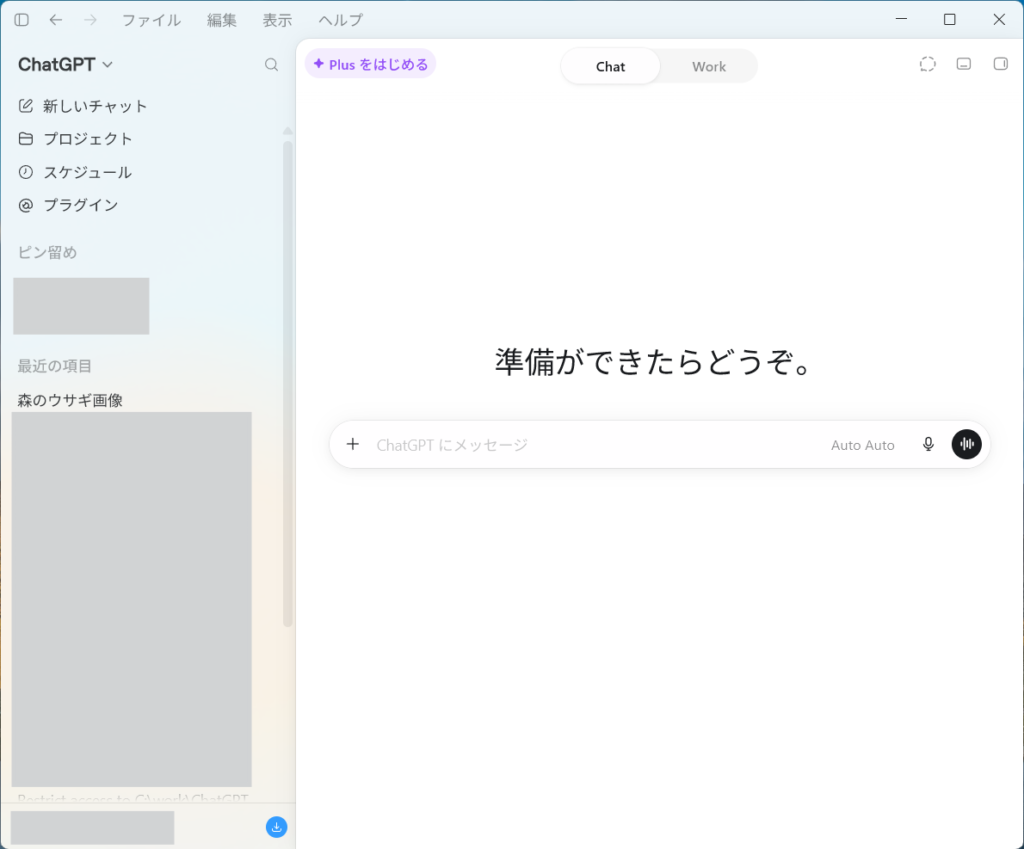Open the ファイル menu

[151, 20]
